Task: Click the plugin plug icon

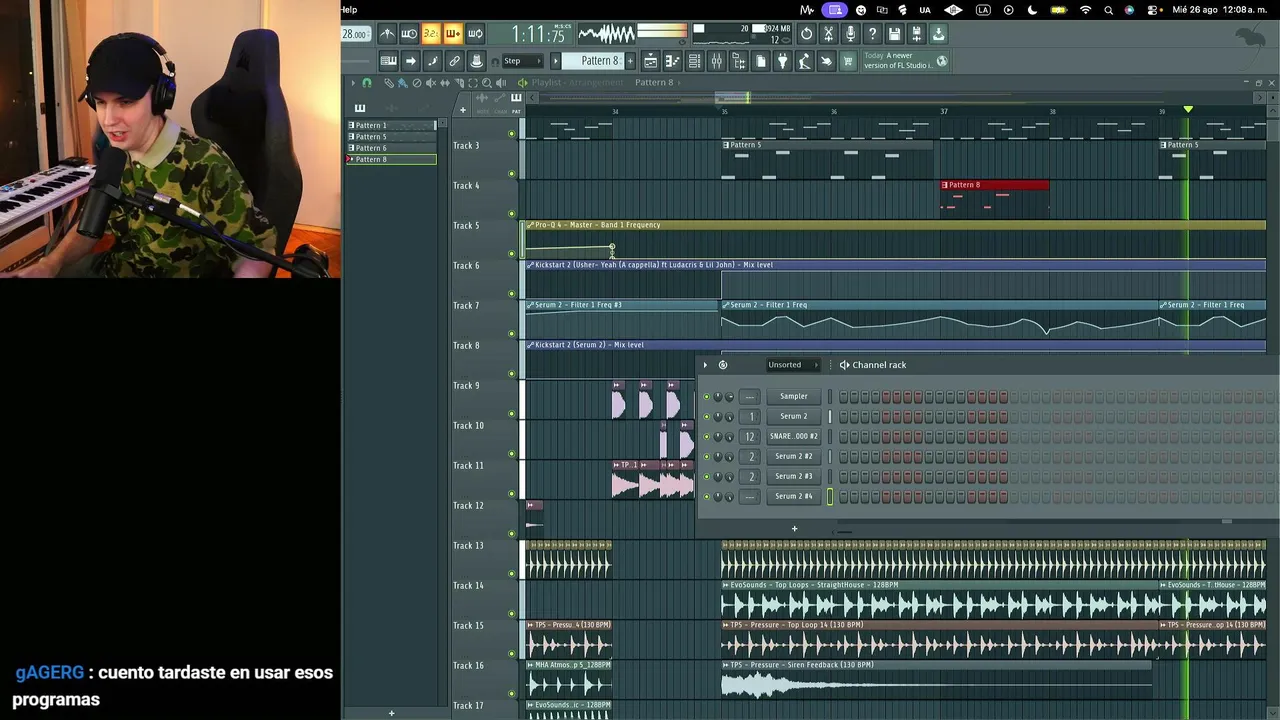Action: pyautogui.click(x=782, y=61)
